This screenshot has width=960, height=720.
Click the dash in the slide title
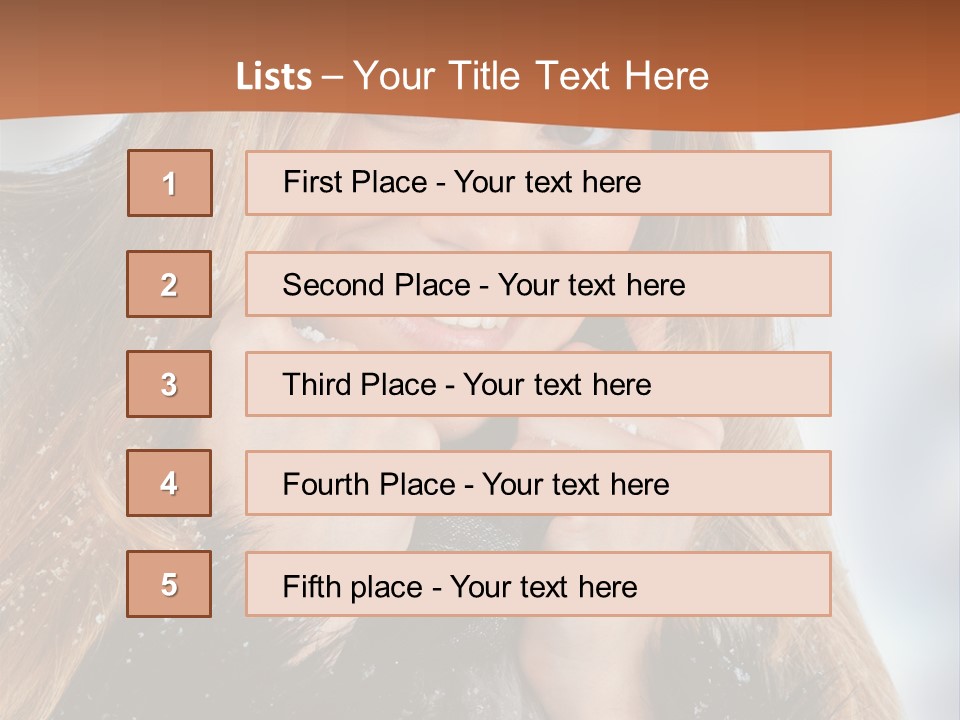point(333,77)
